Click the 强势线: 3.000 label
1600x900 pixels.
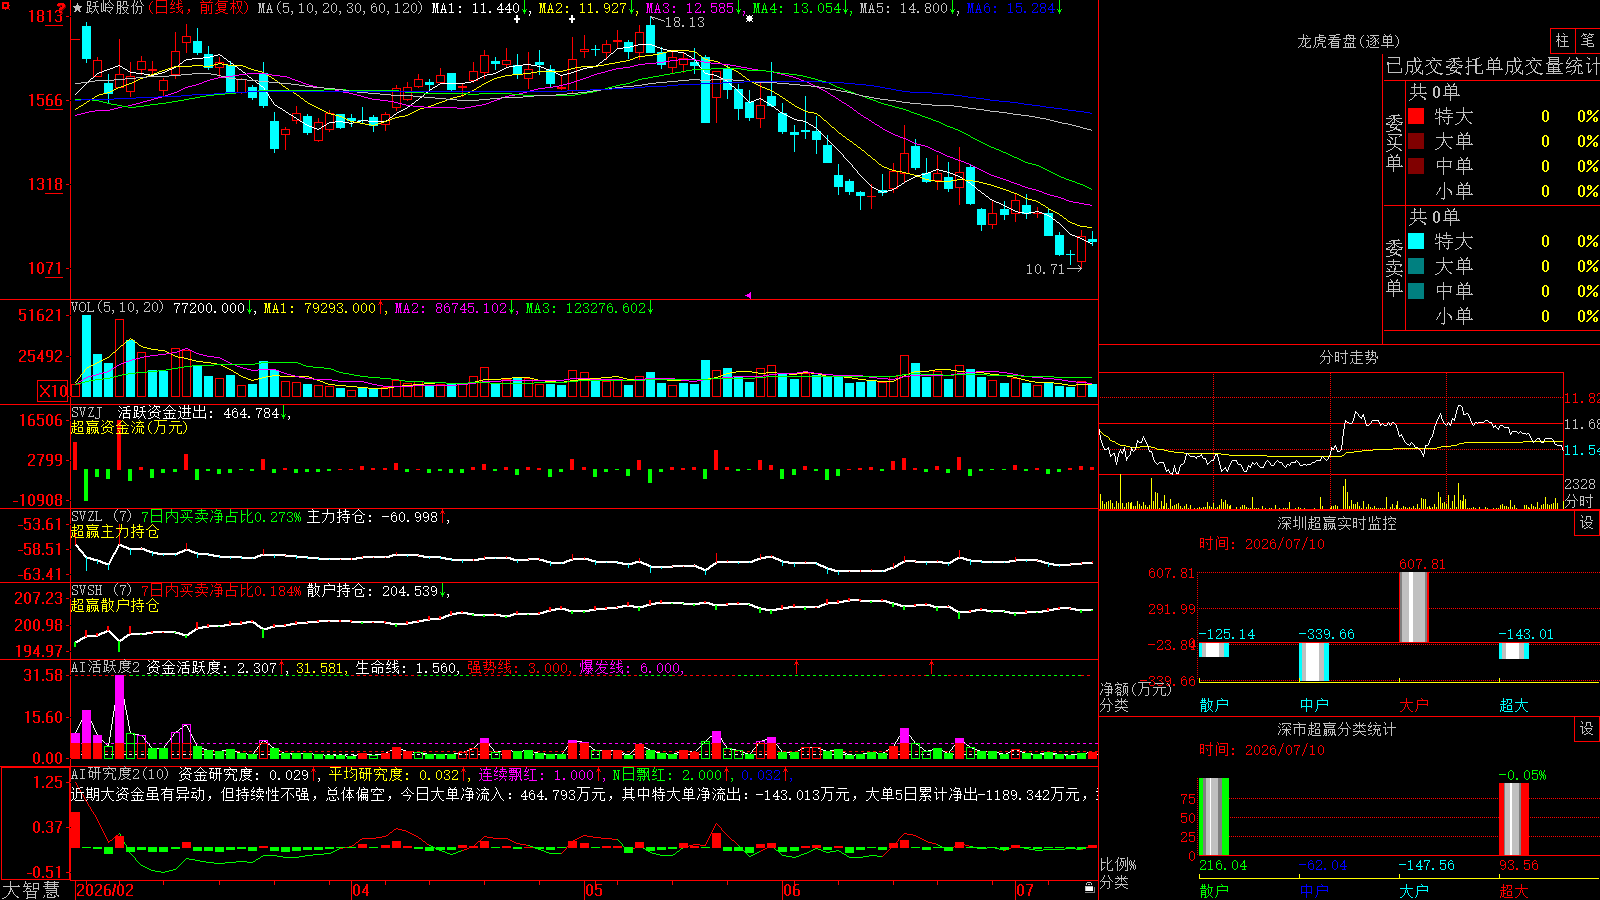pos(518,668)
